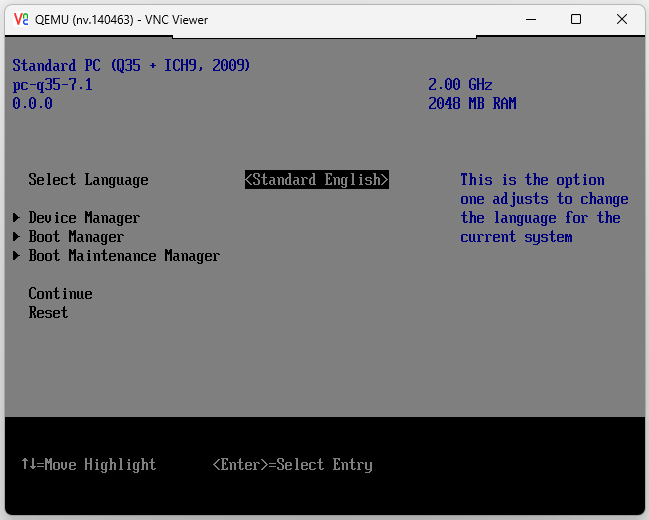Click the language help description text

[x=544, y=208]
